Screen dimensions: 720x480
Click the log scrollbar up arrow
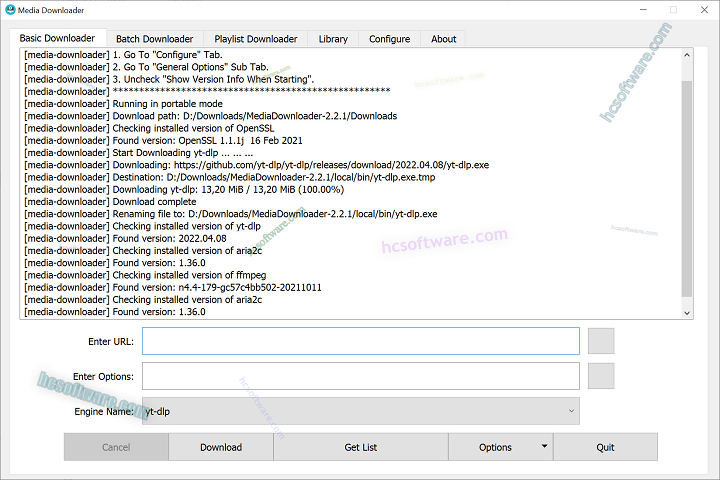687,55
